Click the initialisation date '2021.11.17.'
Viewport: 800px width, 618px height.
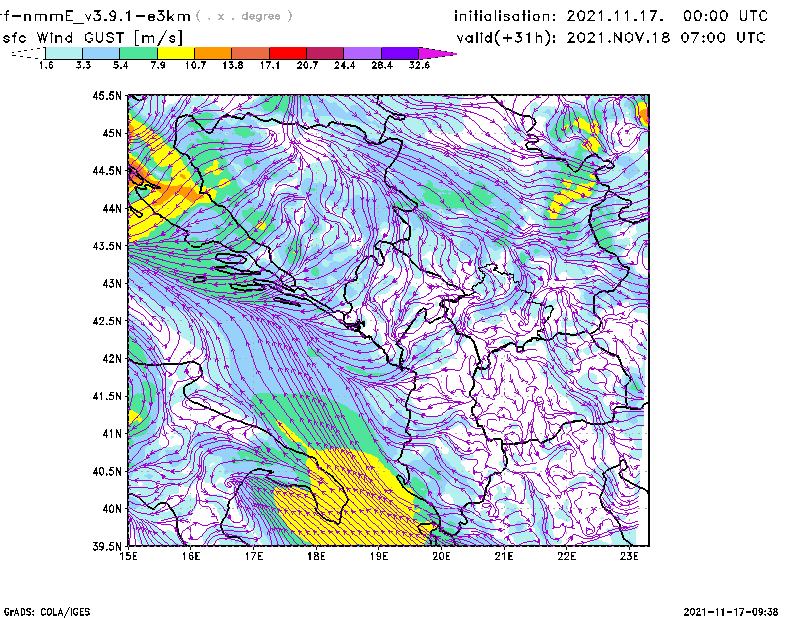point(615,16)
